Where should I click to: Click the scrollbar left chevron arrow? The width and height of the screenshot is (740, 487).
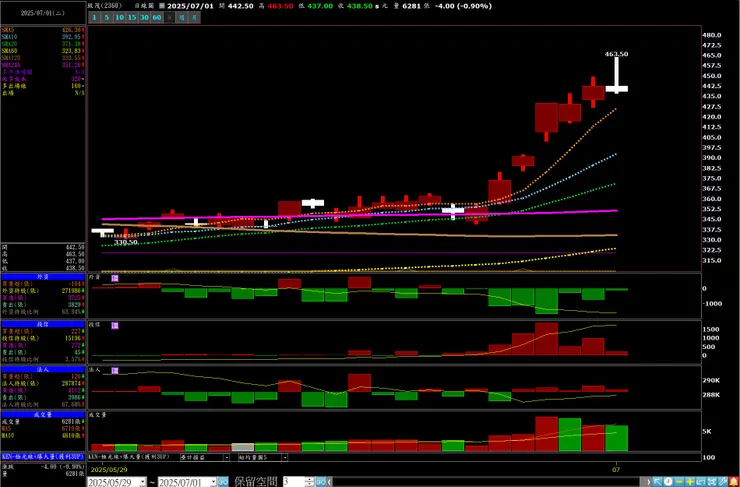pos(329,482)
